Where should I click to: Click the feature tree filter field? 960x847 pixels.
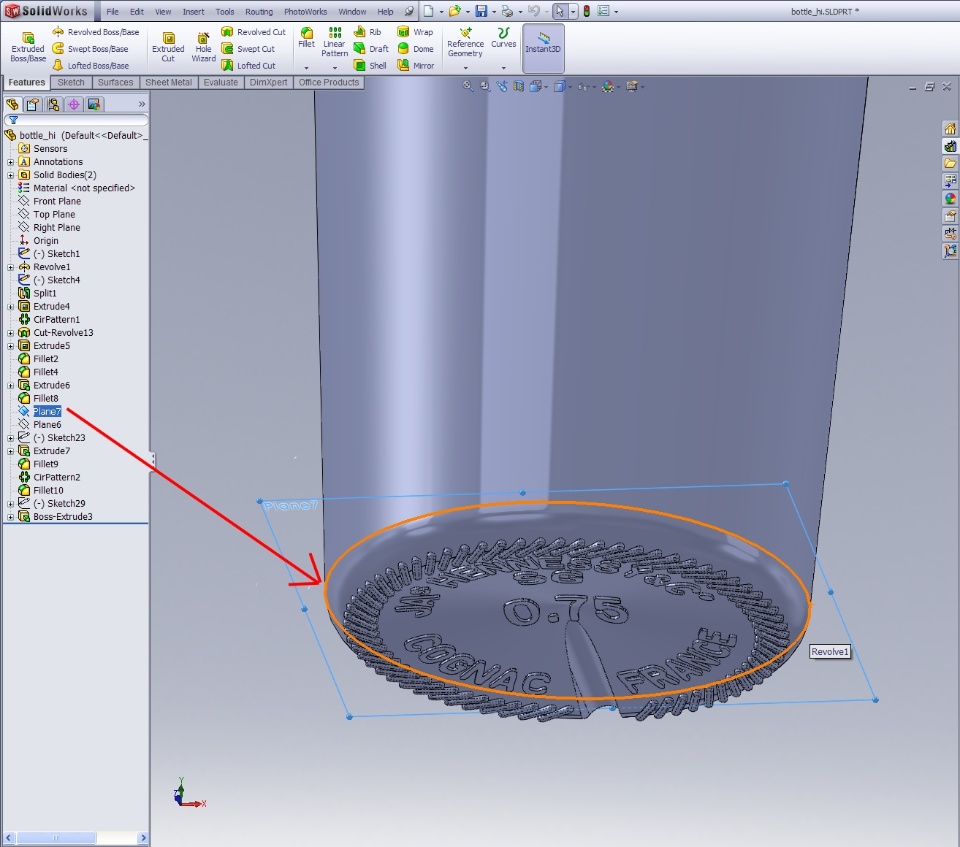[x=76, y=120]
